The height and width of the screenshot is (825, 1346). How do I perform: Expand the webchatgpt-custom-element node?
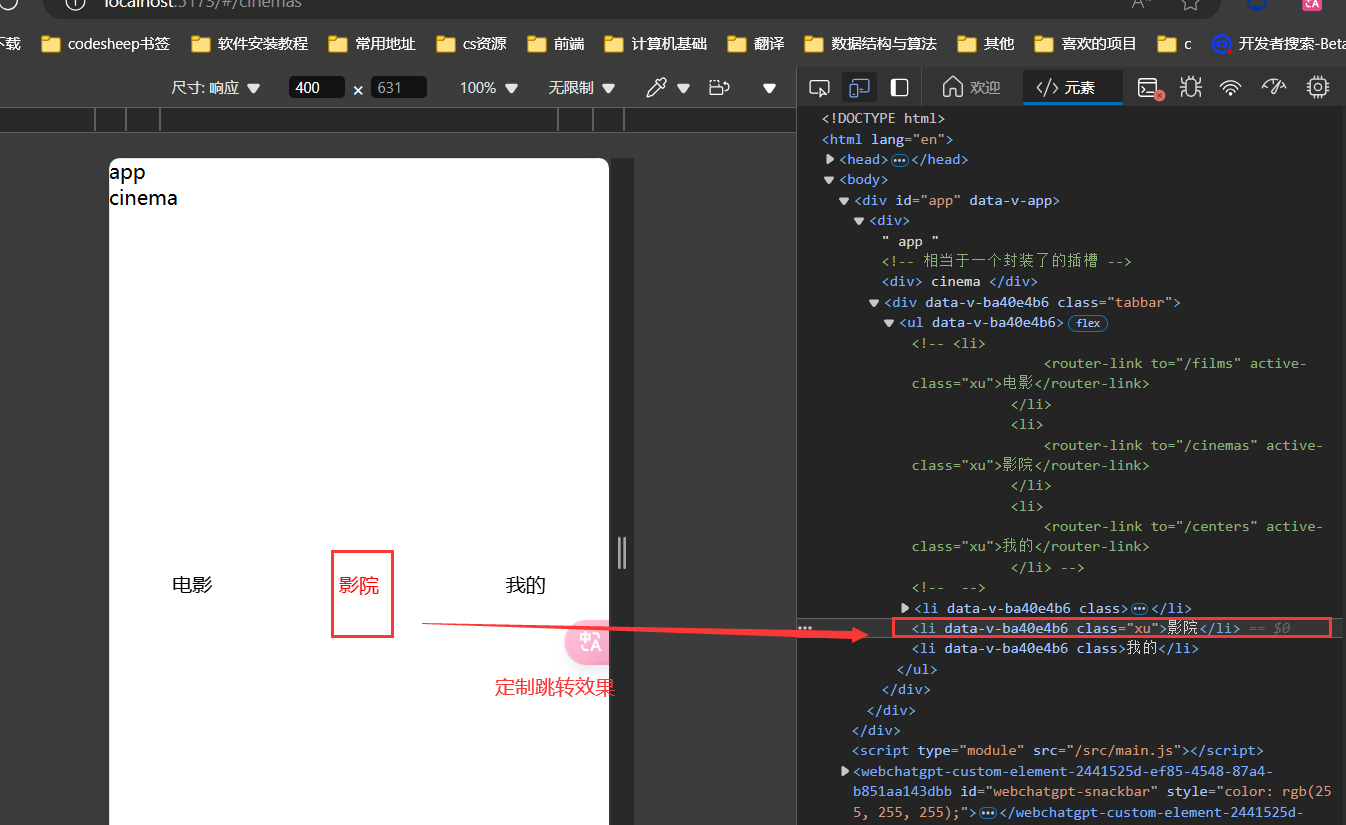[846, 771]
